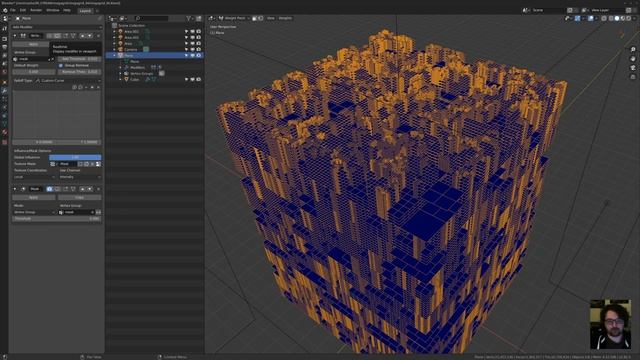Click the viewport zoom gizmo icon
This screenshot has width=640, height=360.
point(633,50)
